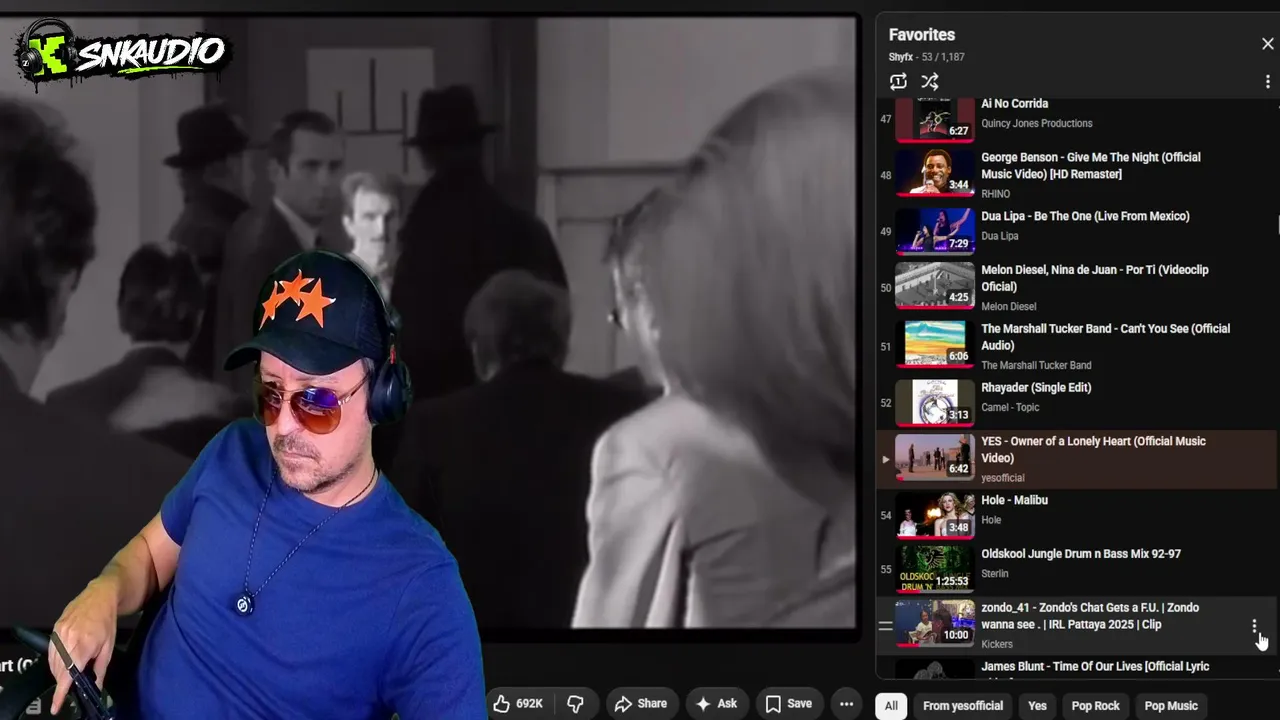The image size is (1280, 720).
Task: Open the "Rhayader (Single Edit)" title
Action: (1036, 388)
